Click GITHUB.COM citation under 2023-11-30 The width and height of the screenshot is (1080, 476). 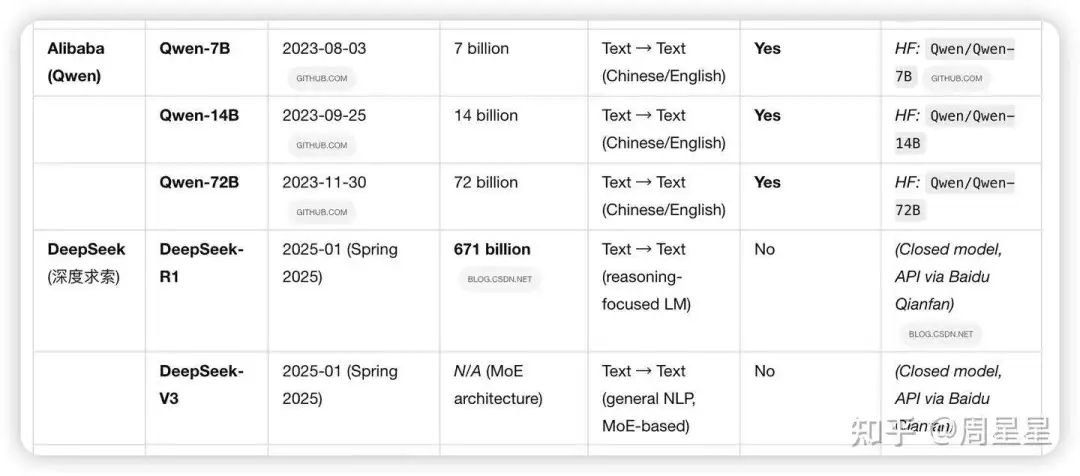[322, 212]
